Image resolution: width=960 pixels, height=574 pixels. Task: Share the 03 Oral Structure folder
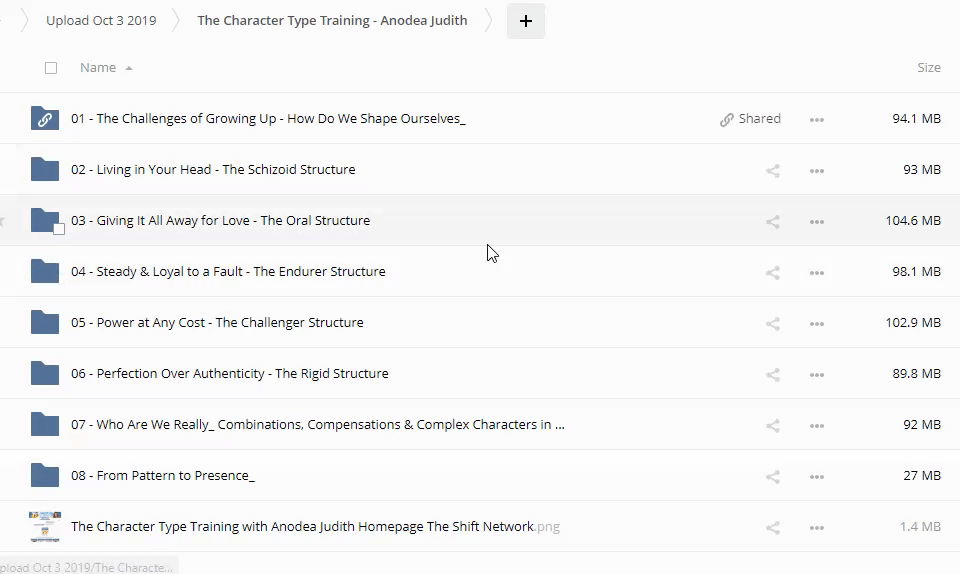coord(772,221)
